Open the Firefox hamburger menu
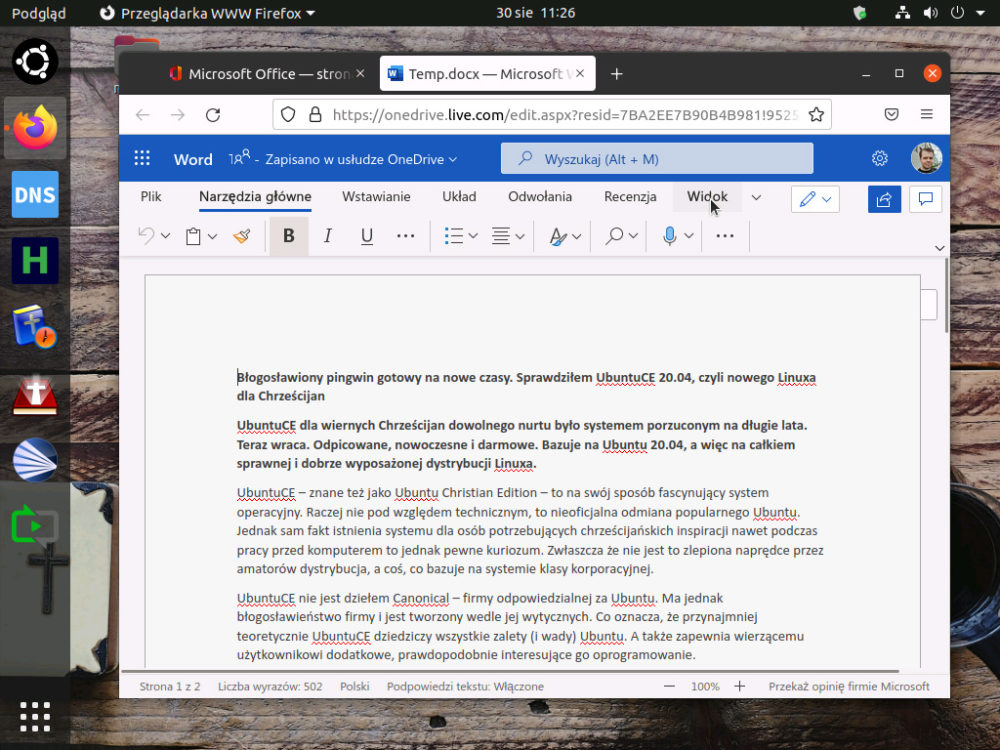 pos(927,115)
